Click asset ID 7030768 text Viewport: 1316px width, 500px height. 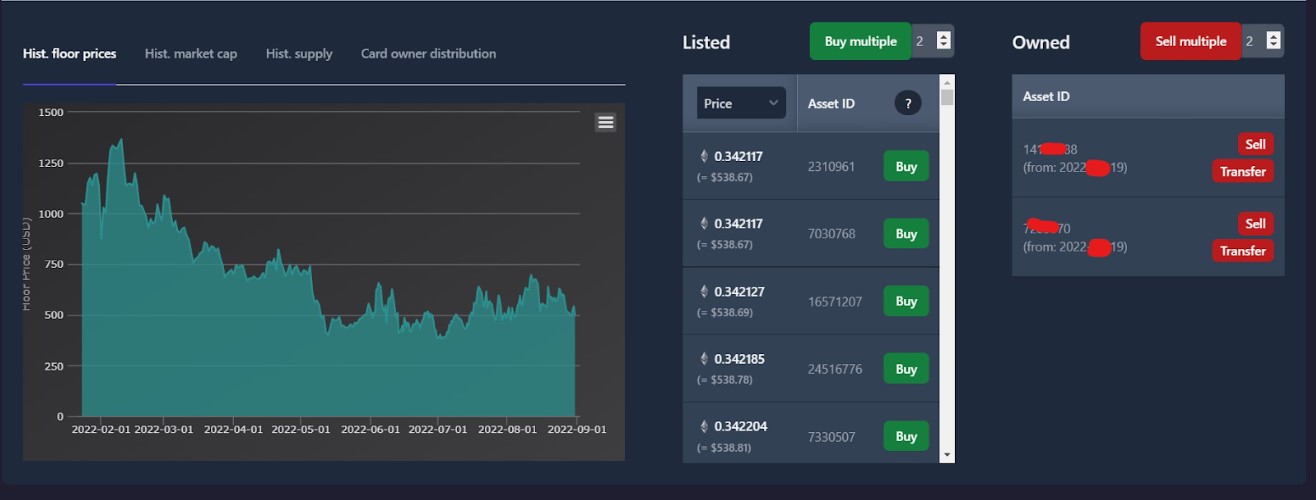[831, 234]
